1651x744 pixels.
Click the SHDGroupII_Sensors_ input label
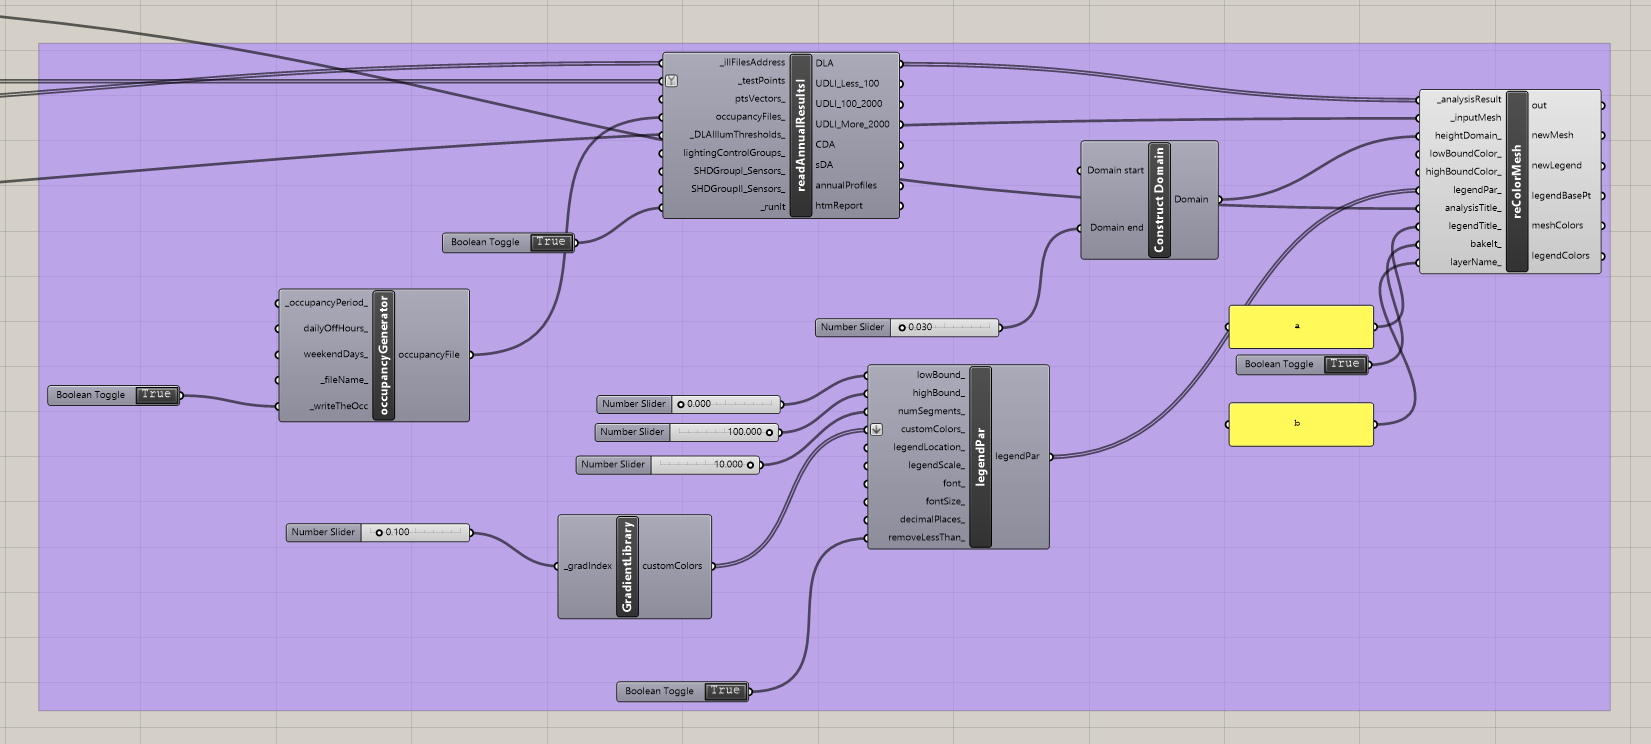738,189
